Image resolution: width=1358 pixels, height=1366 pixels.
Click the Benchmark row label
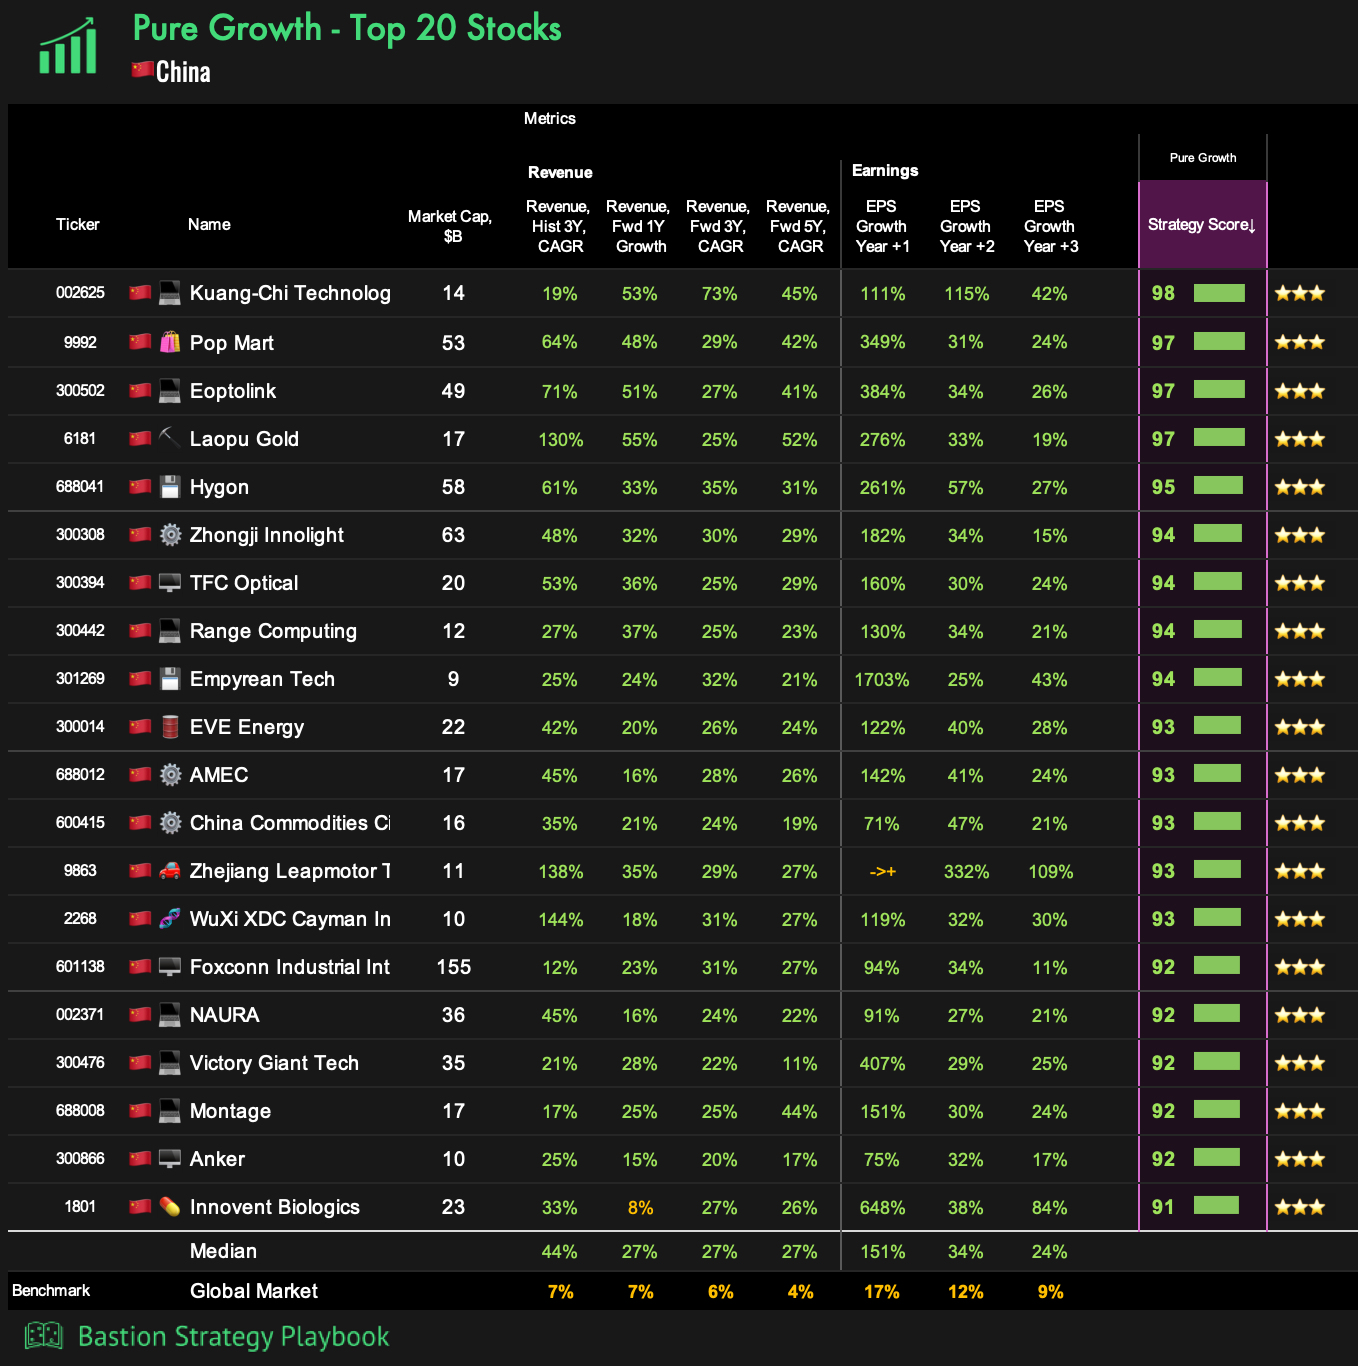click(51, 1291)
